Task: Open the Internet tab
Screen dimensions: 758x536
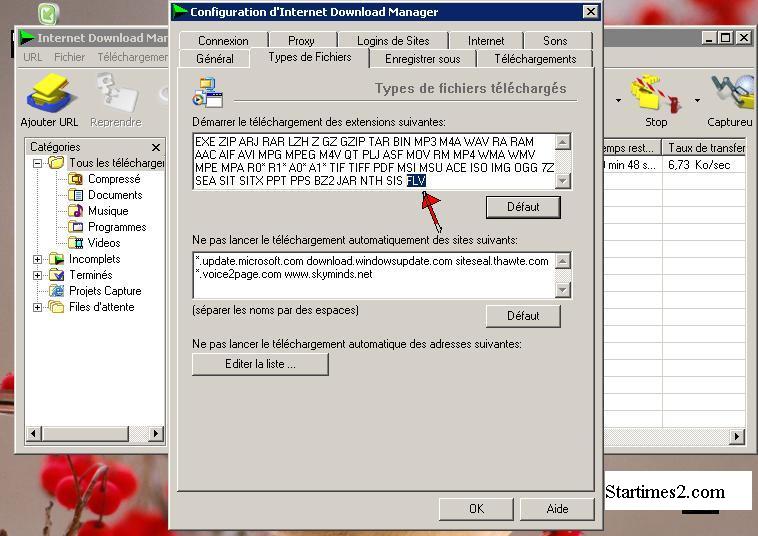Action: tap(486, 41)
